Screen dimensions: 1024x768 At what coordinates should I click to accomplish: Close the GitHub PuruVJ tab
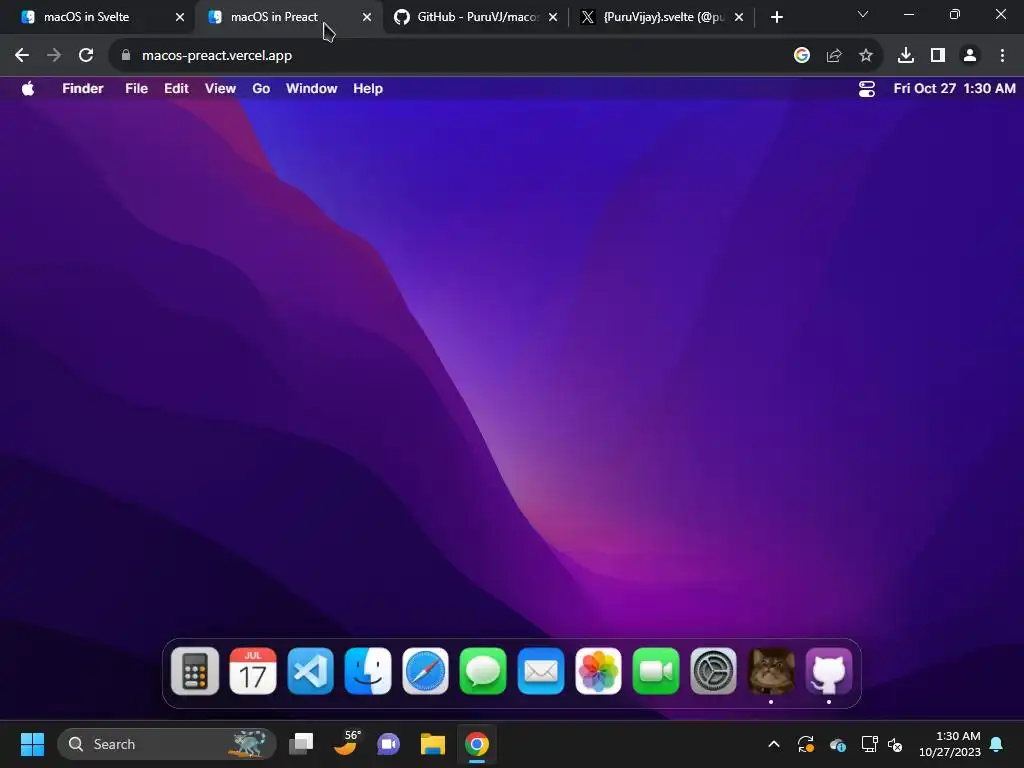[552, 17]
